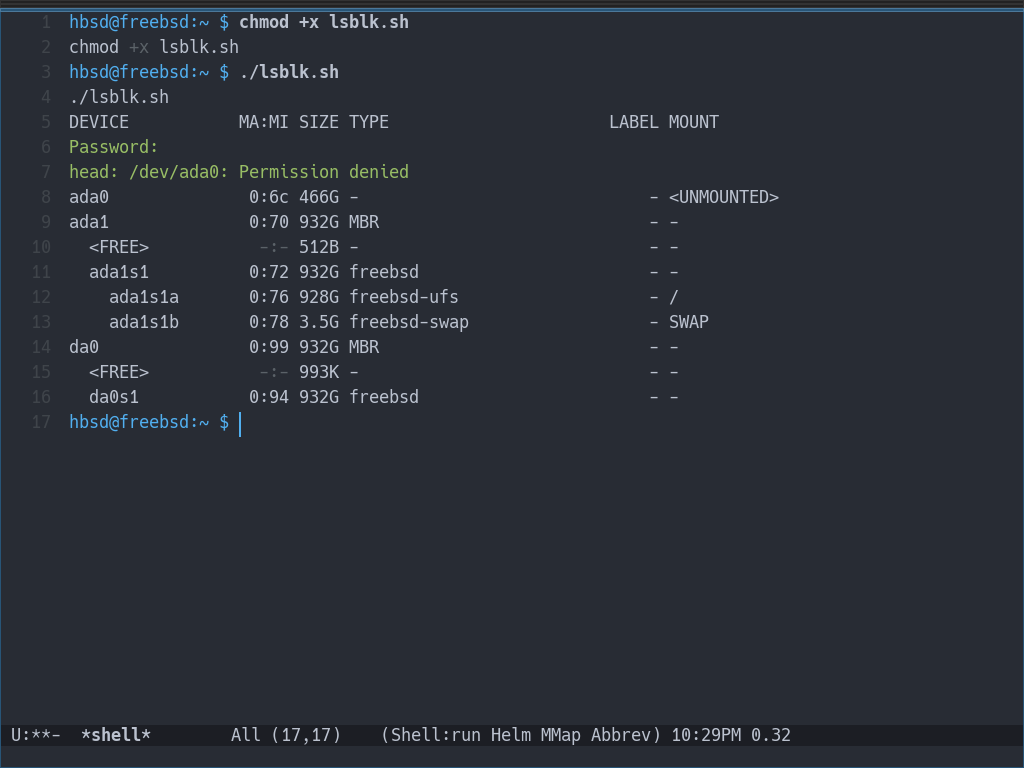This screenshot has width=1024, height=768.
Task: Click the <UNMOUNTED> mount text
Action: [724, 197]
